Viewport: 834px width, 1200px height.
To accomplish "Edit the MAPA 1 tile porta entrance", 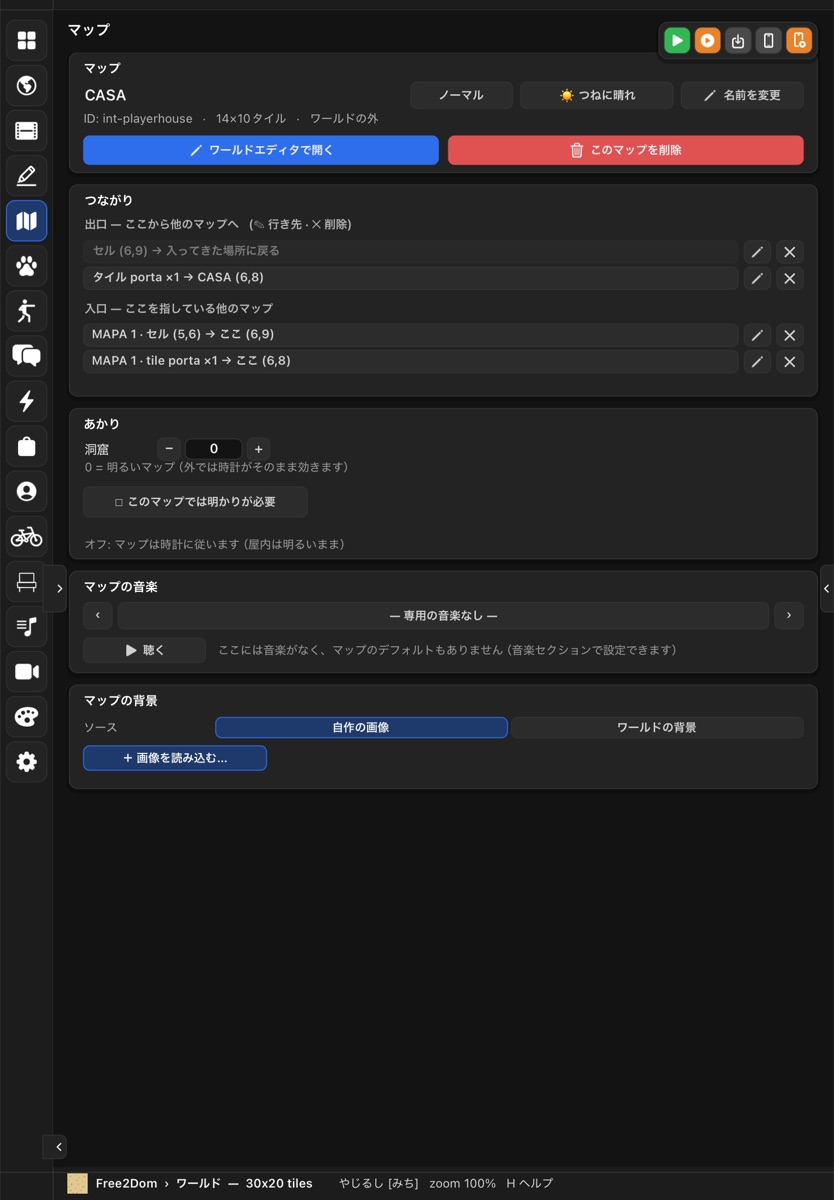I will [x=757, y=362].
